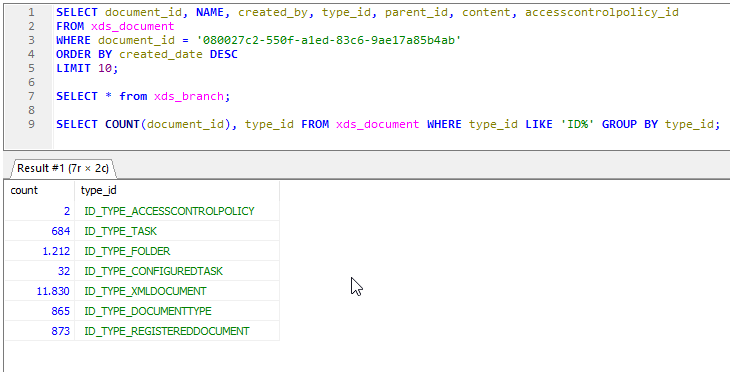Click the WHERE keyword on line 3
Viewport: 730px width, 372px height.
coord(73,41)
